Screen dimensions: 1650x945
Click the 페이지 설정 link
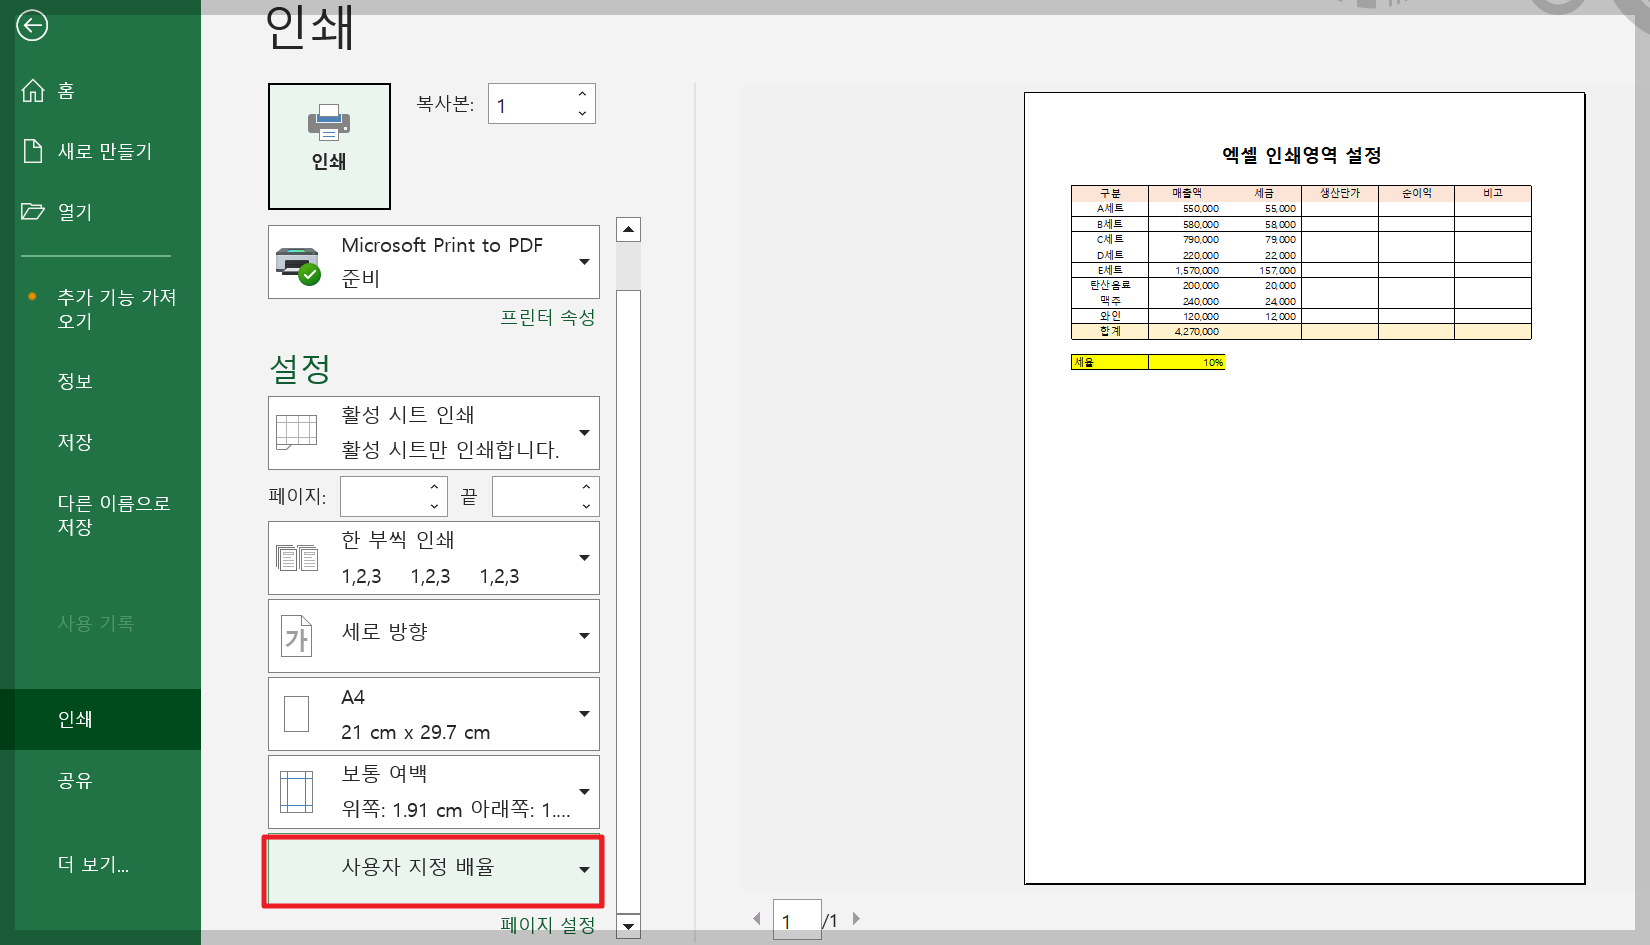point(547,925)
